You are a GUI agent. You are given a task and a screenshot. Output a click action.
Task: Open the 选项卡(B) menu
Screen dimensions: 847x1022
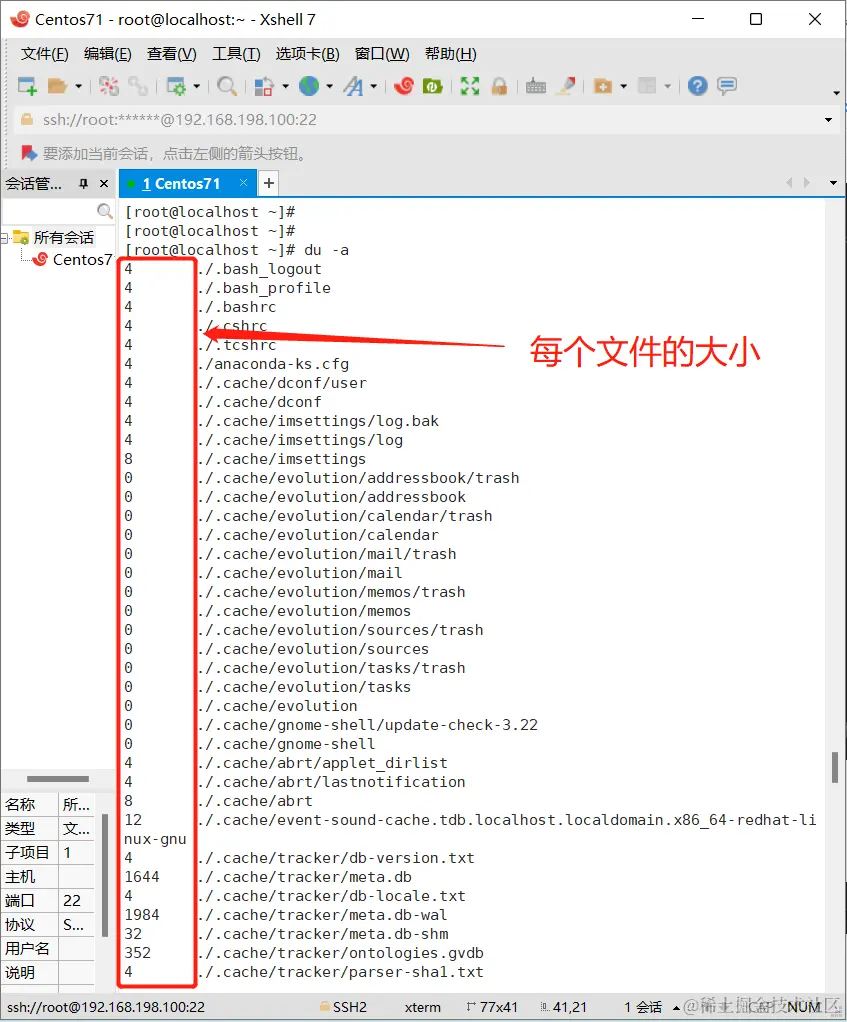308,54
